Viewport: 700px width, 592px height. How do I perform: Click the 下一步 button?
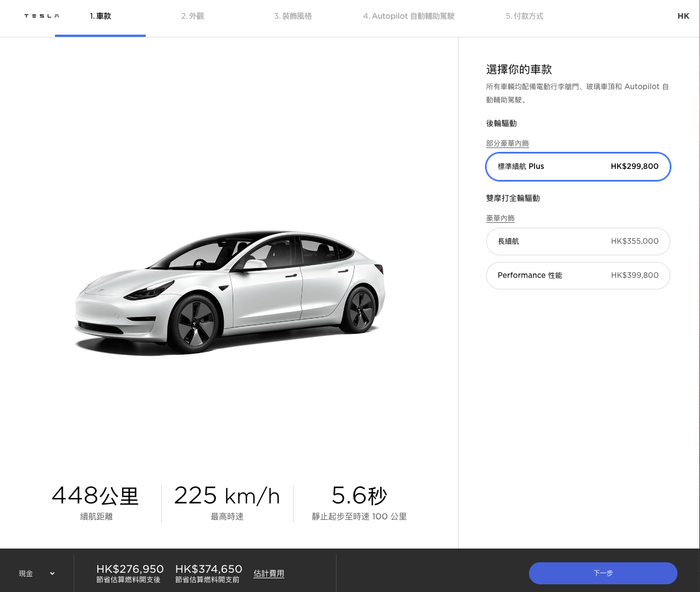coord(603,573)
